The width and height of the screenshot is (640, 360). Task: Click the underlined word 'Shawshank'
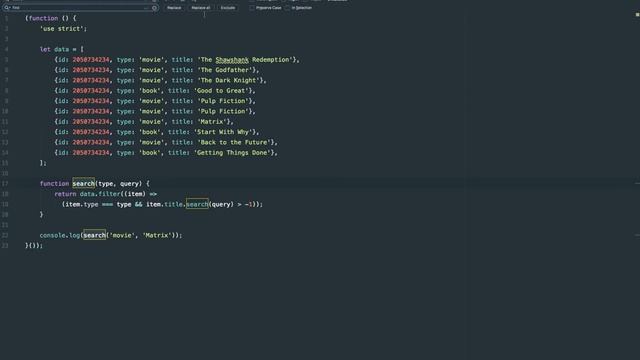pos(232,60)
